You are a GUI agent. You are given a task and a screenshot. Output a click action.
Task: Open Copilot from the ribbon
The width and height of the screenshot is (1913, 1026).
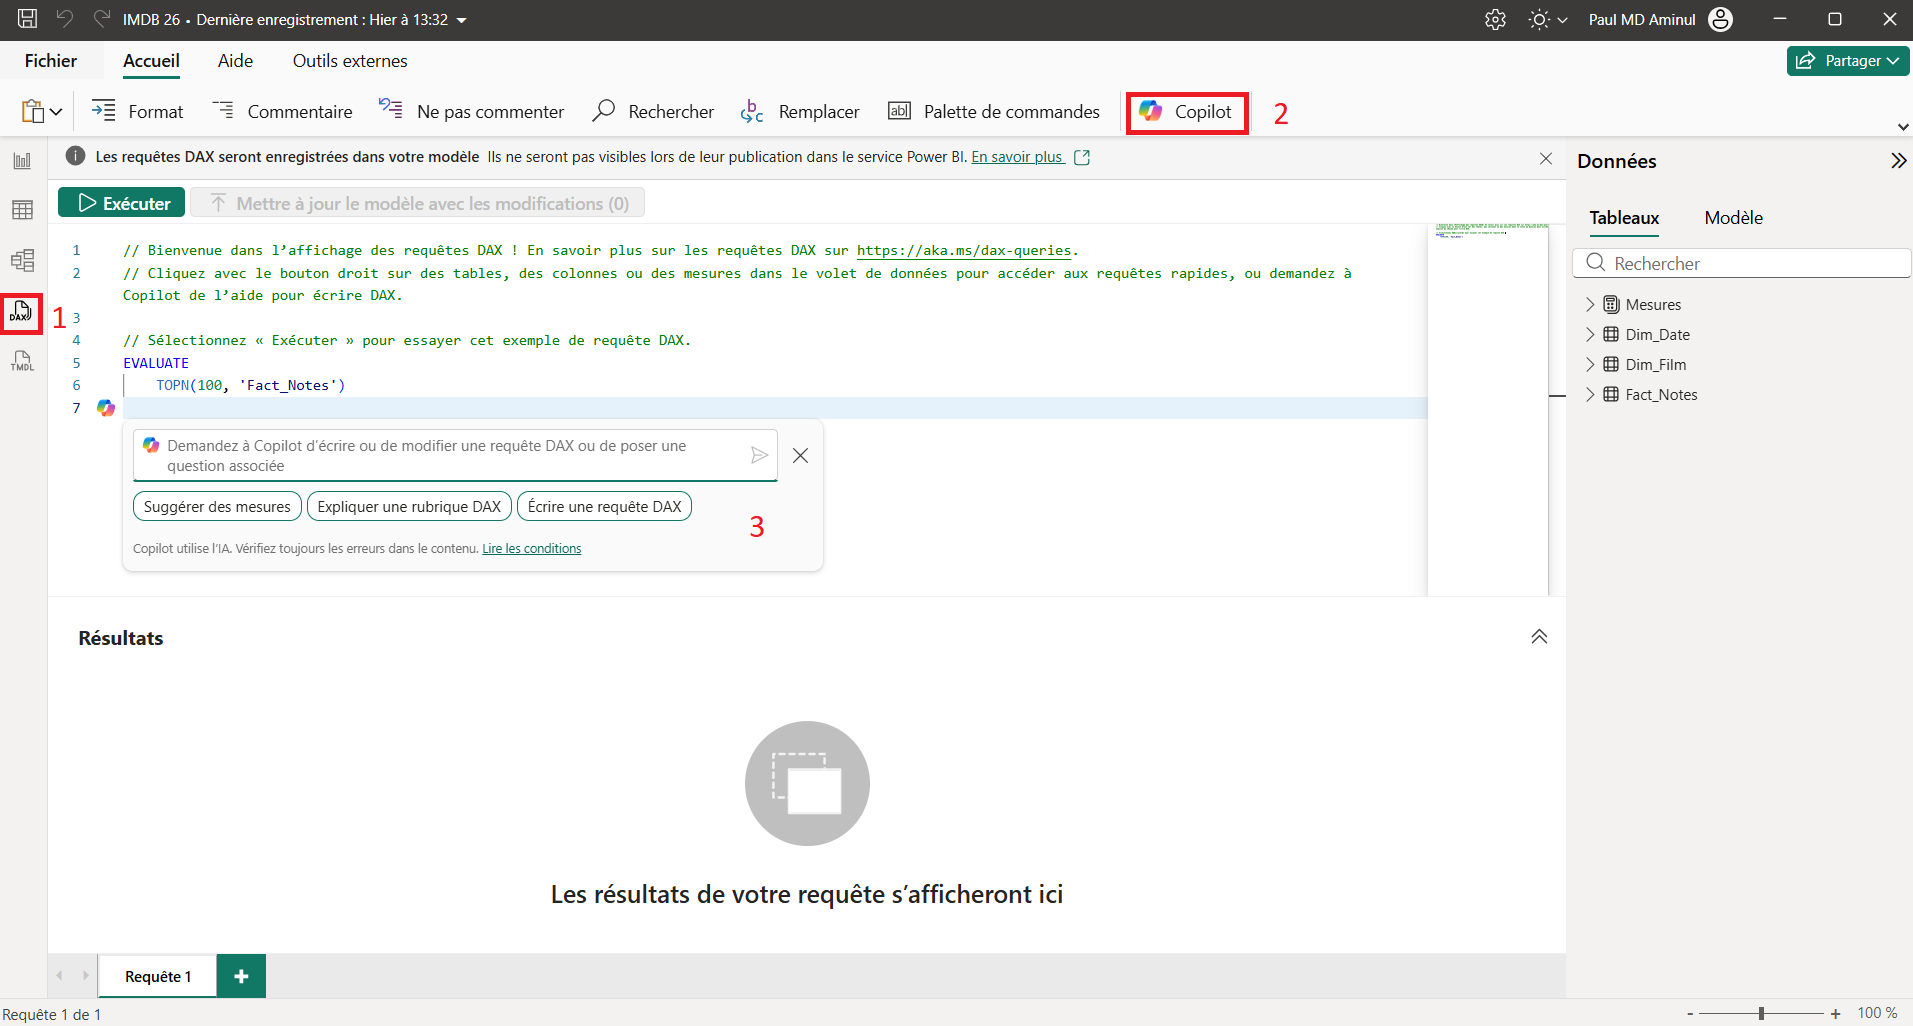click(1187, 112)
